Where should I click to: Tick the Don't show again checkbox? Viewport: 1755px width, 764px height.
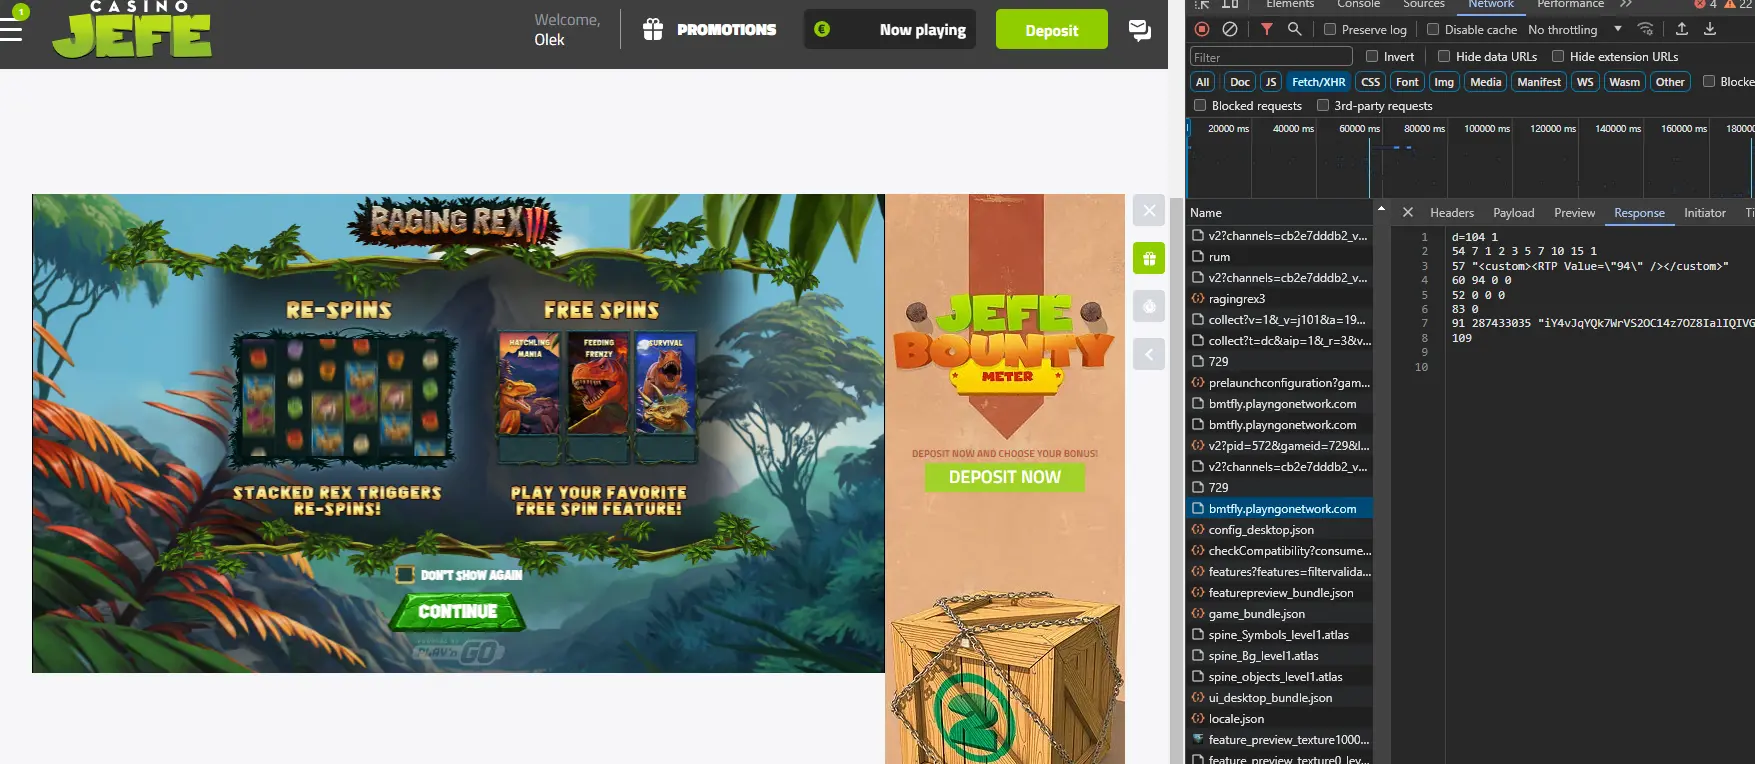click(x=405, y=574)
